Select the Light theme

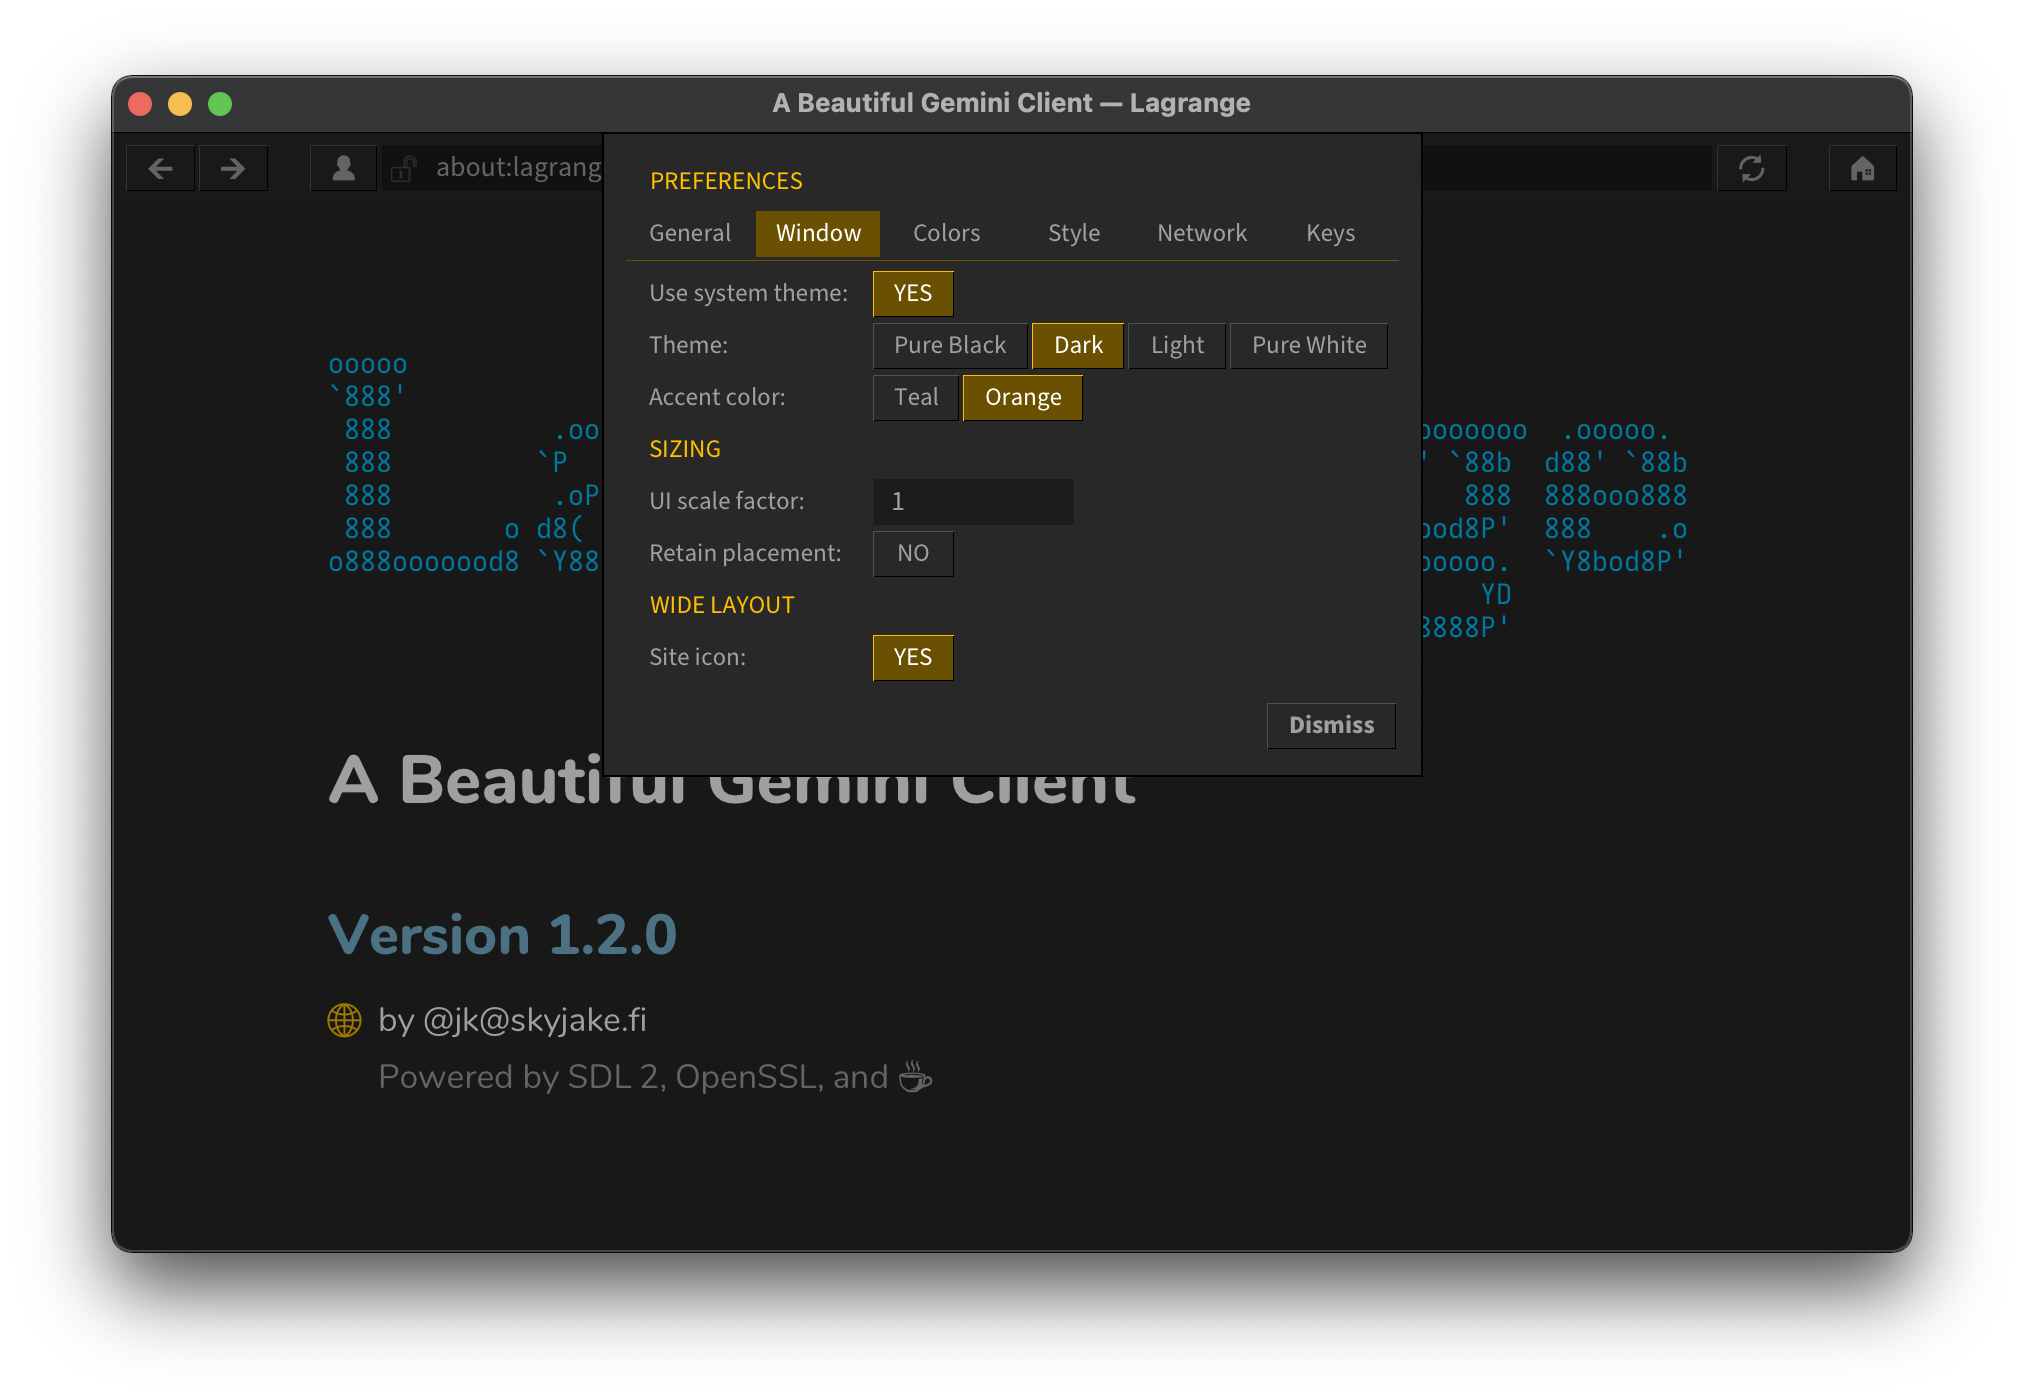click(1177, 345)
